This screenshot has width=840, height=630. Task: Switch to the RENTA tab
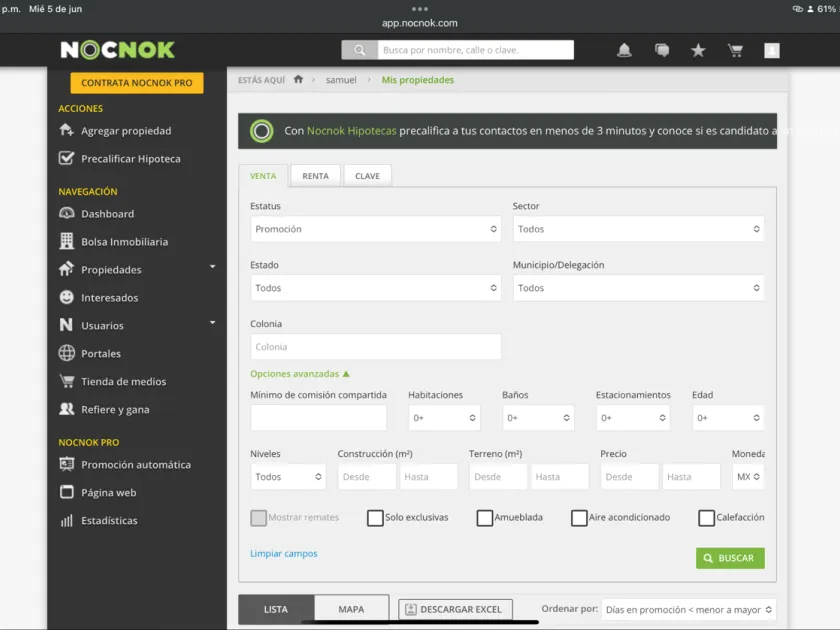316,176
